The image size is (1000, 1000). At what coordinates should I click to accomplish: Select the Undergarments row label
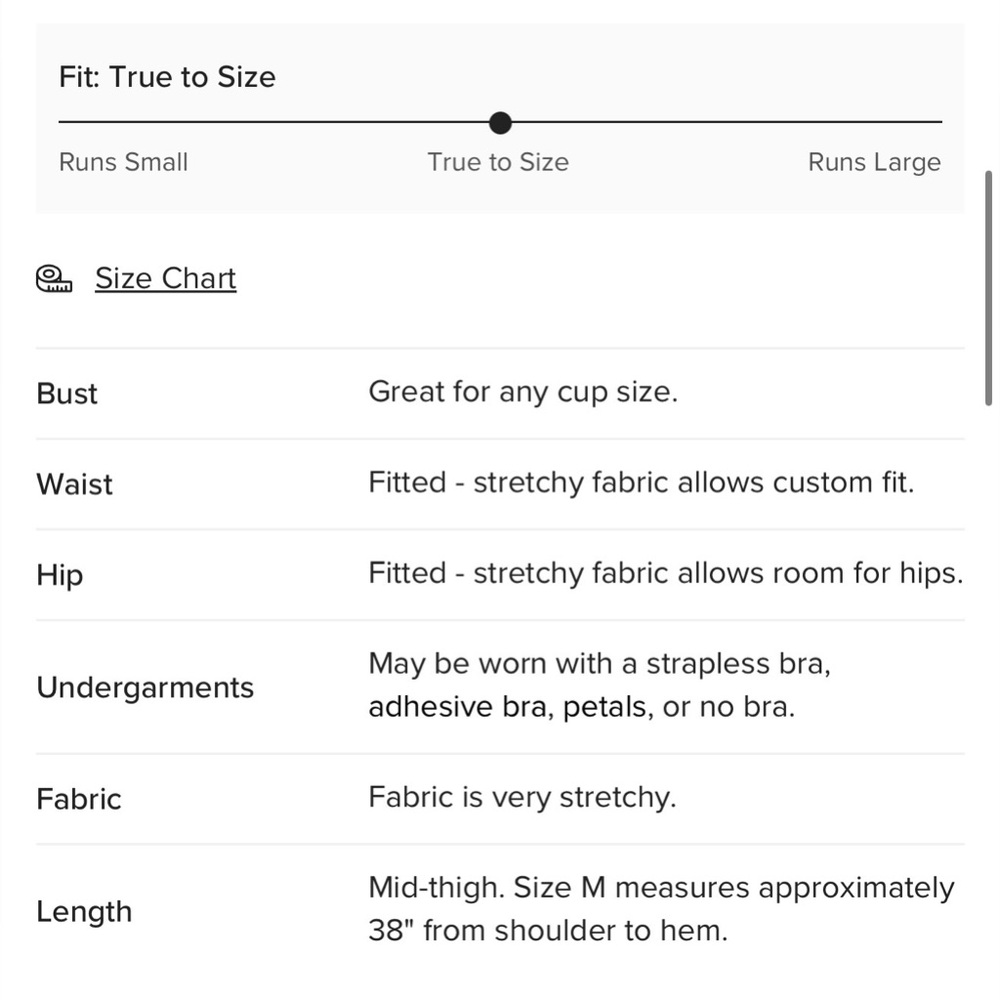pos(145,688)
